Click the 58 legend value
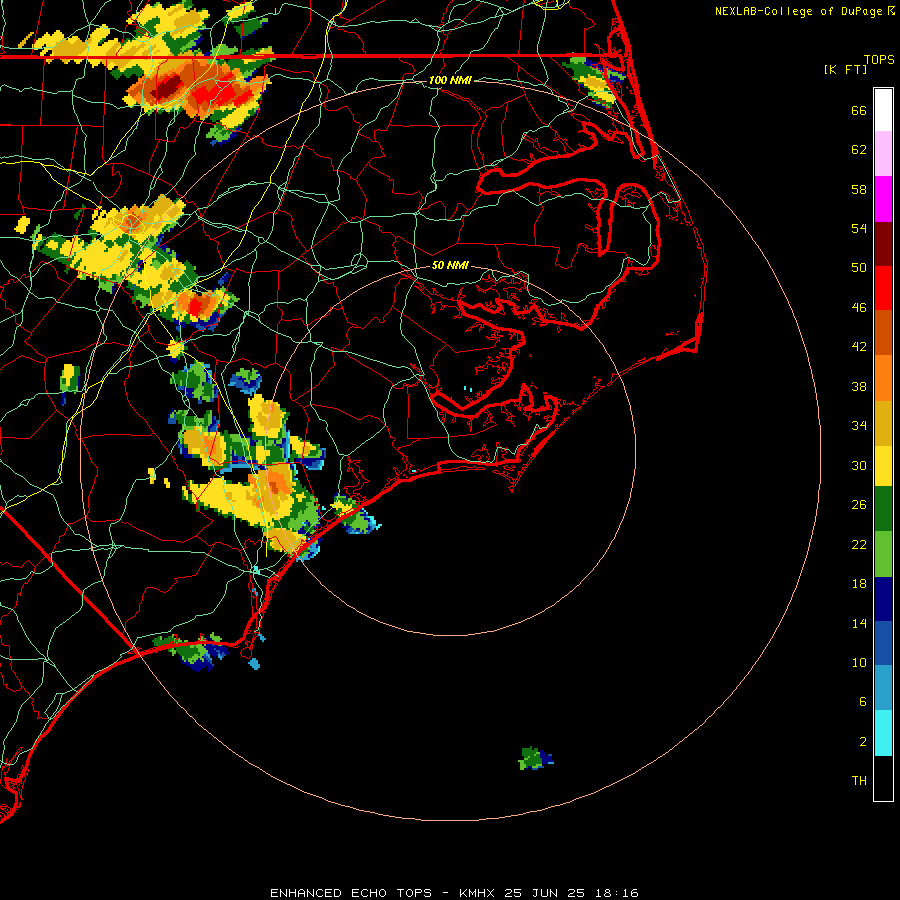 (859, 189)
